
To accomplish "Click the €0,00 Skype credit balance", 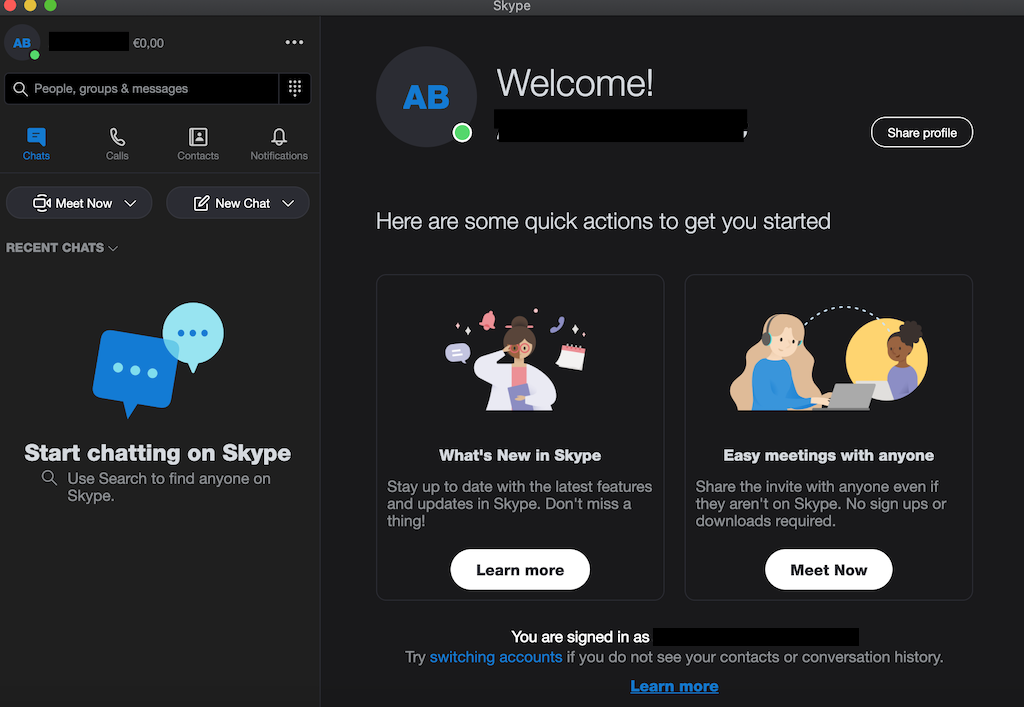I will tap(148, 43).
